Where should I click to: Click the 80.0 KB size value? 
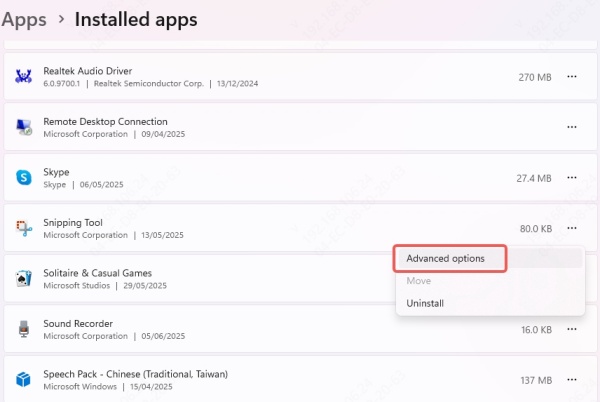(x=536, y=229)
